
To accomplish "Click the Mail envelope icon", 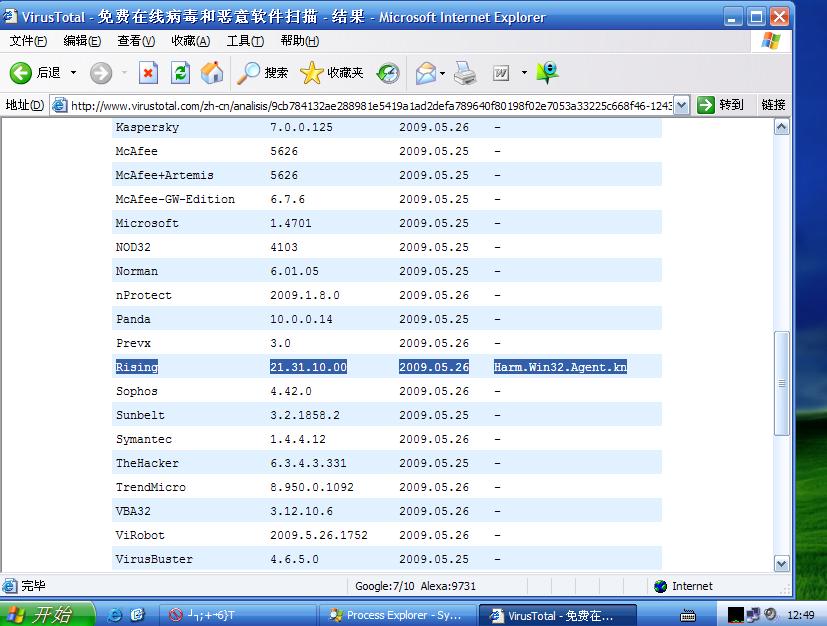I will pos(426,73).
